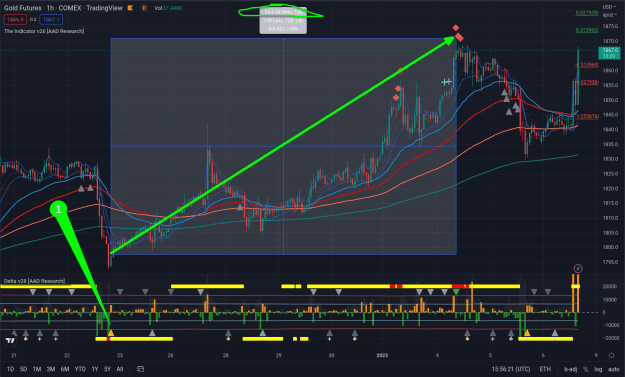Screen dimensions: 625x377
Task: Select the 5D time range
Action: pos(24,369)
